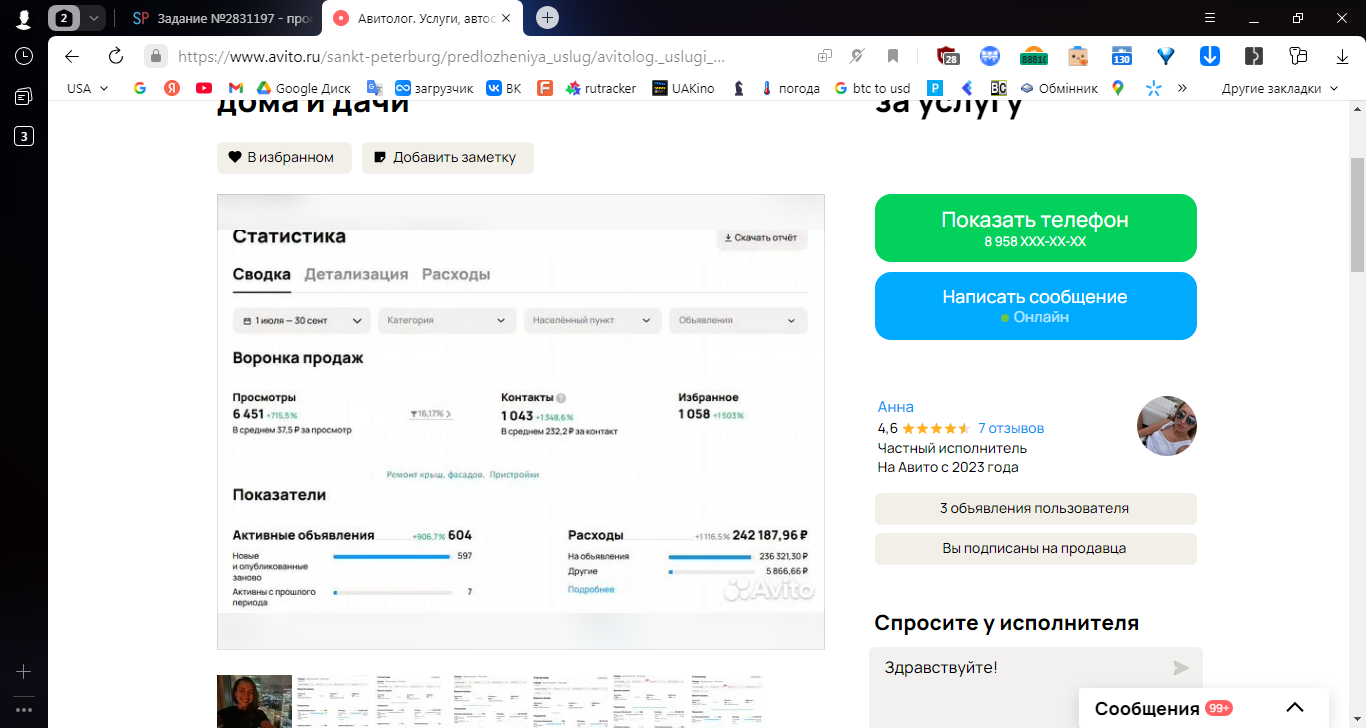Open the загрузчик bookmark
Screen dimensions: 1366x728
click(x=434, y=88)
